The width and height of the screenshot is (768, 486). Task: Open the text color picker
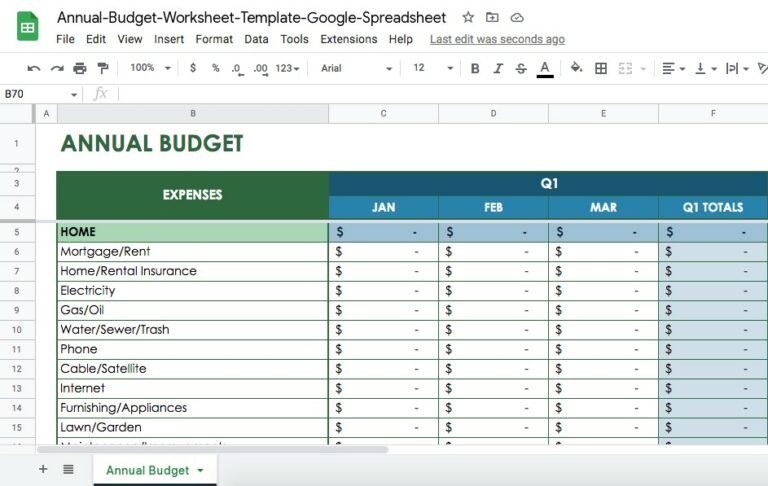(545, 69)
